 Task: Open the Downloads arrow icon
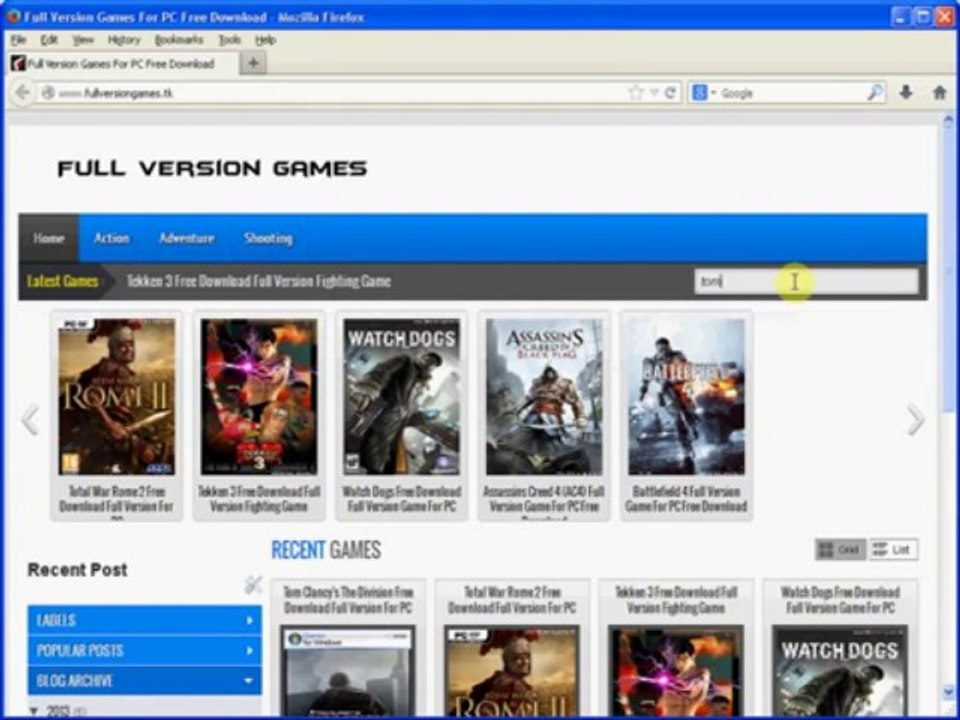point(906,92)
